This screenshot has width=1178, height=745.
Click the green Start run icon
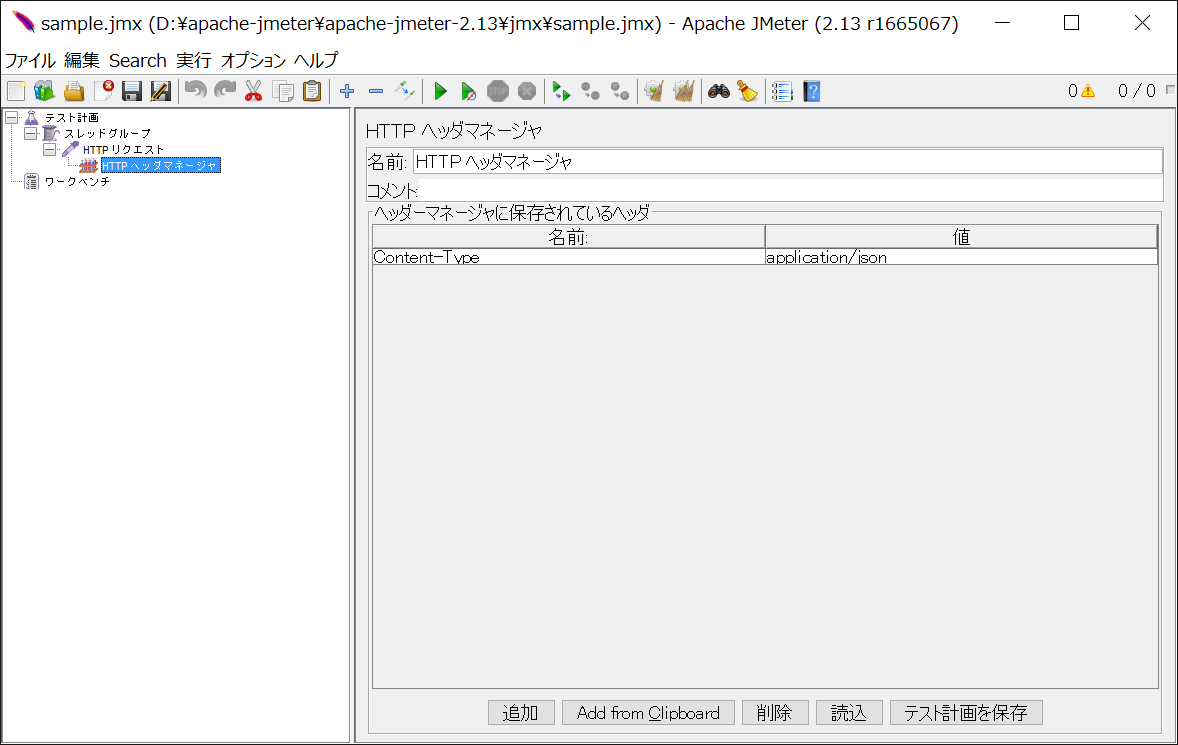439,92
